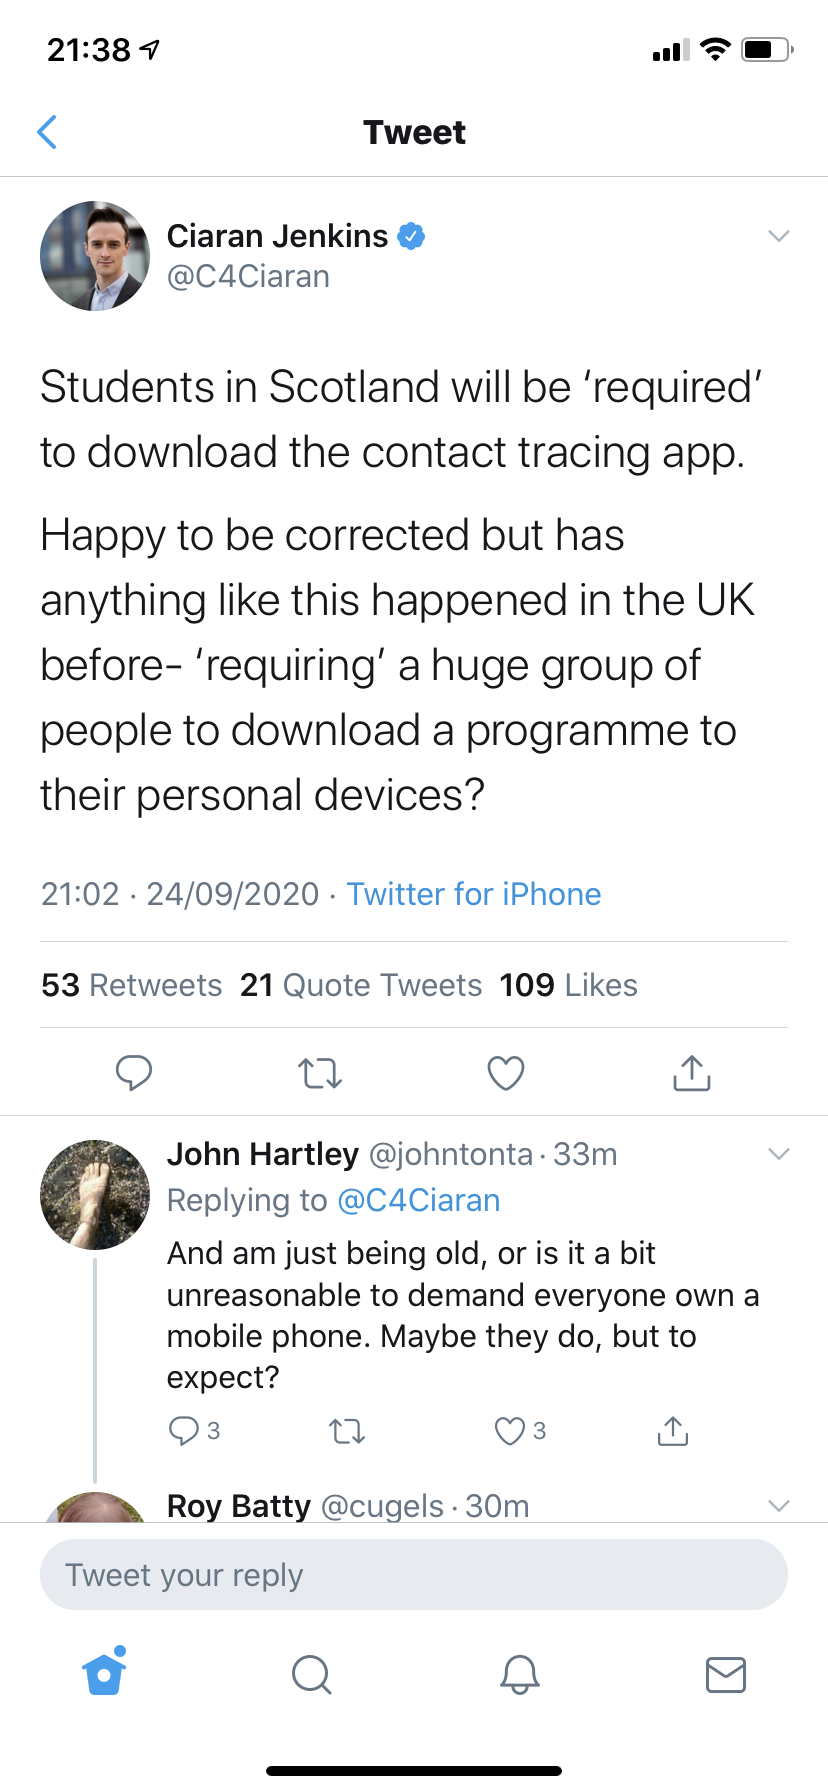
Task: Share John Hartley's reply
Action: (673, 1431)
